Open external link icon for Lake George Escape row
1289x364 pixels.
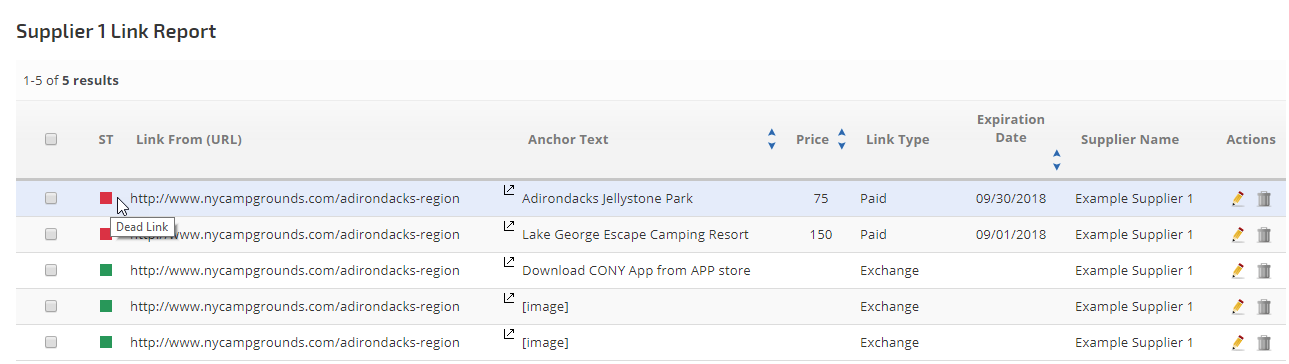pyautogui.click(x=508, y=226)
